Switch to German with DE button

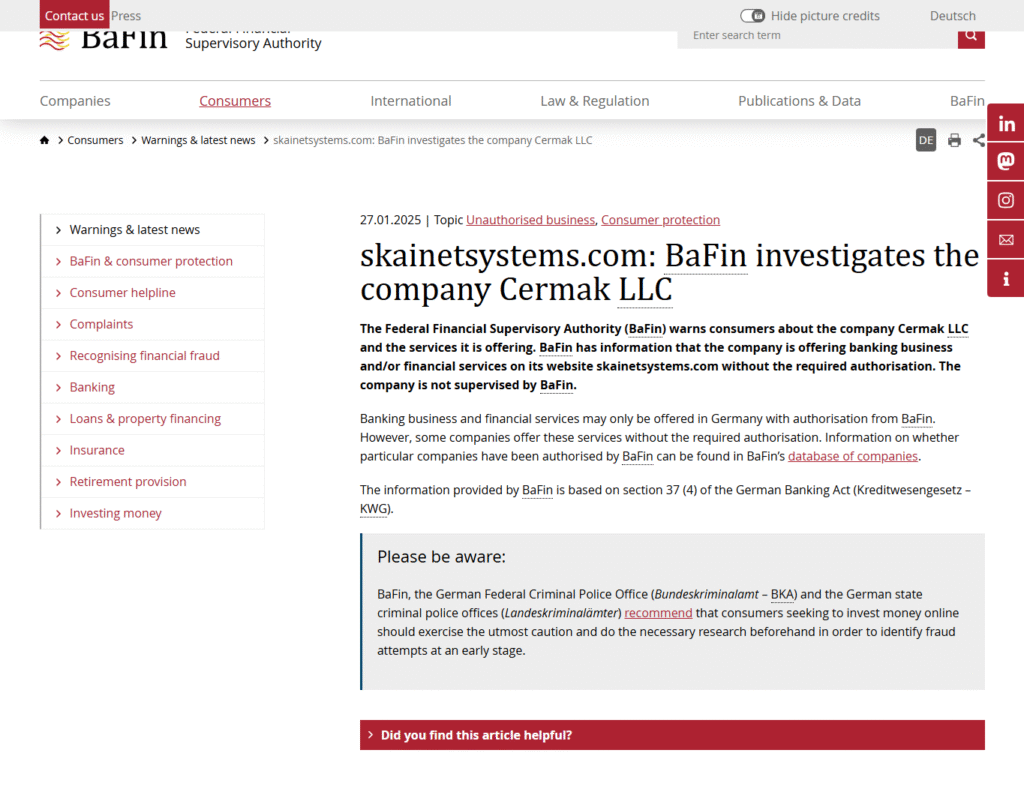click(926, 141)
